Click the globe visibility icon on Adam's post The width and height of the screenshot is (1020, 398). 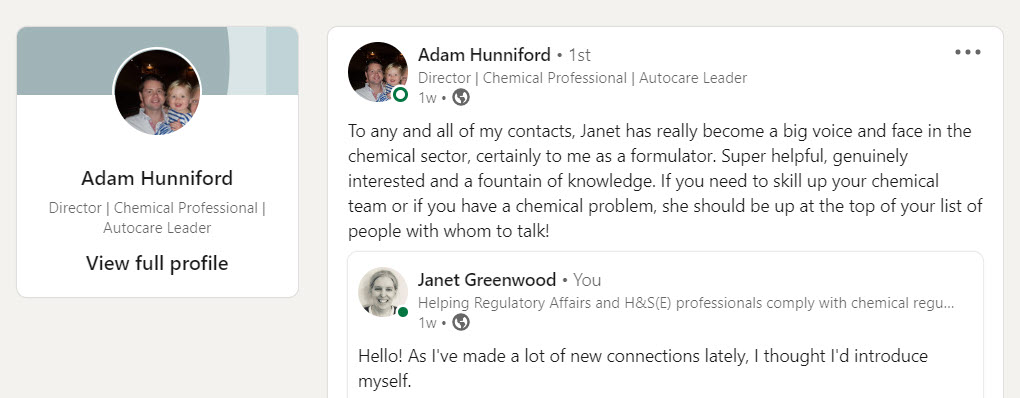point(461,98)
